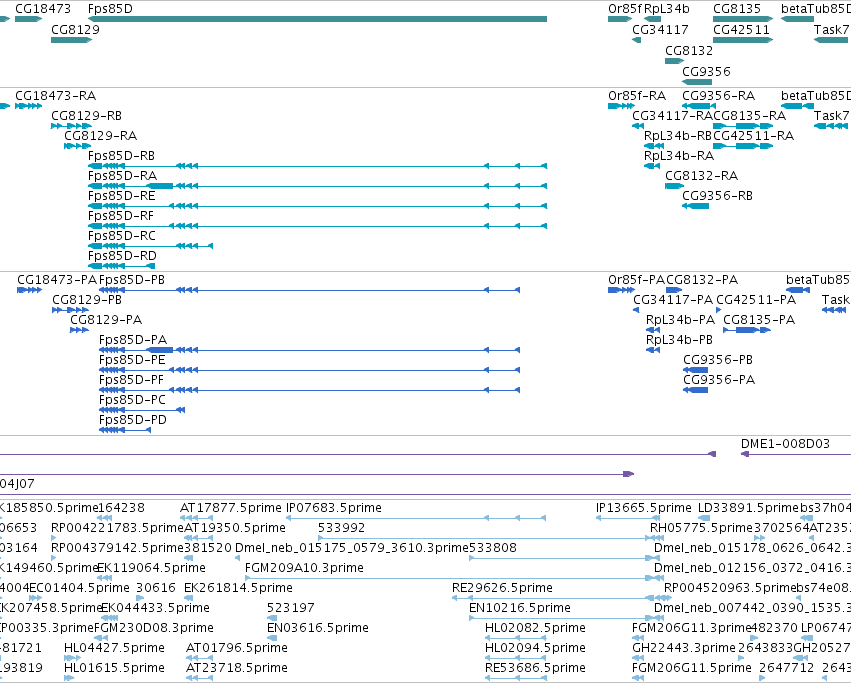Click EST GH22443.3prime

pos(684,648)
